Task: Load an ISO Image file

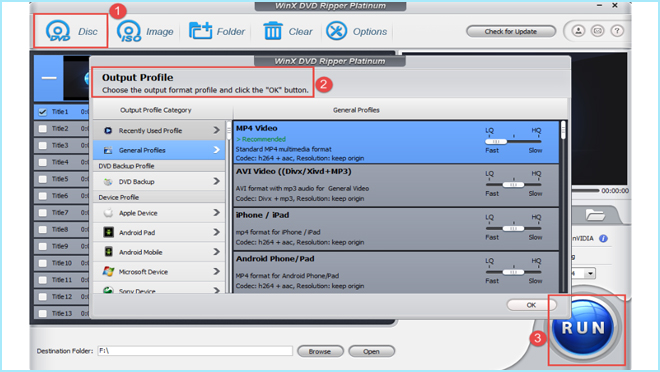Action: coord(145,31)
